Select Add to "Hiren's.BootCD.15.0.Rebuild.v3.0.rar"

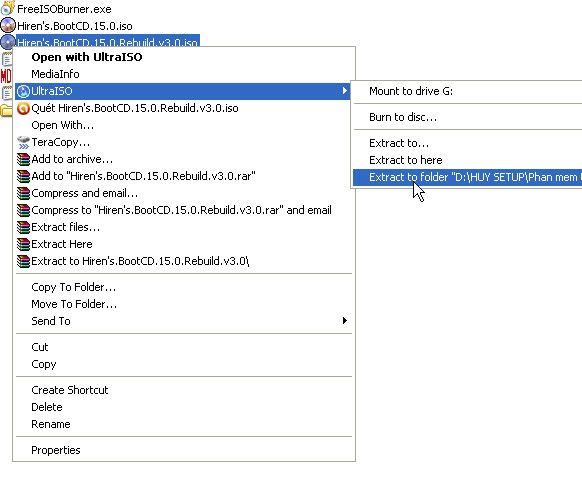pos(183,176)
